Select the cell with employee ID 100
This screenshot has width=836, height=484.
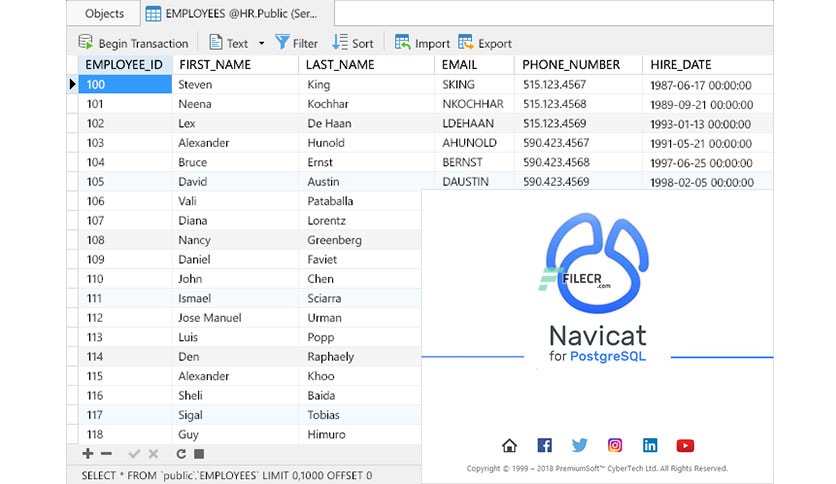coord(125,84)
